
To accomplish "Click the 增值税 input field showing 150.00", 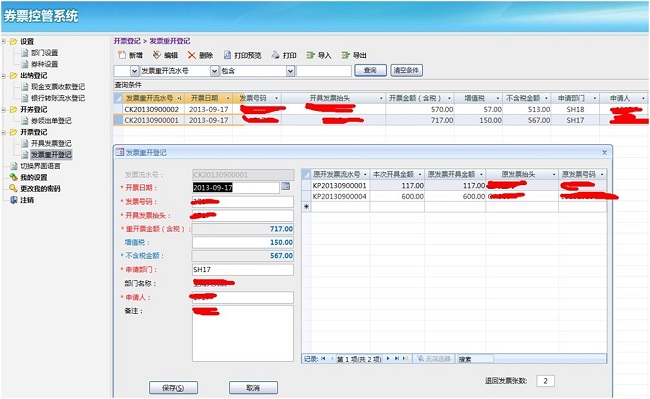I will (243, 242).
